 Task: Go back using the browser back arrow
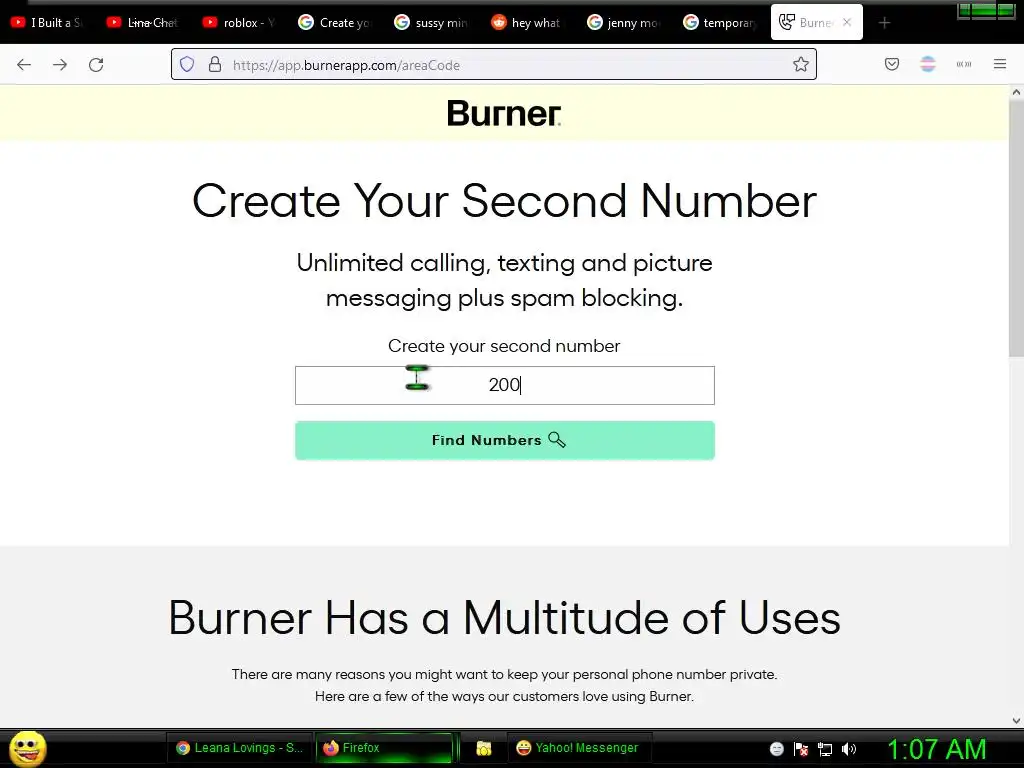click(x=24, y=65)
